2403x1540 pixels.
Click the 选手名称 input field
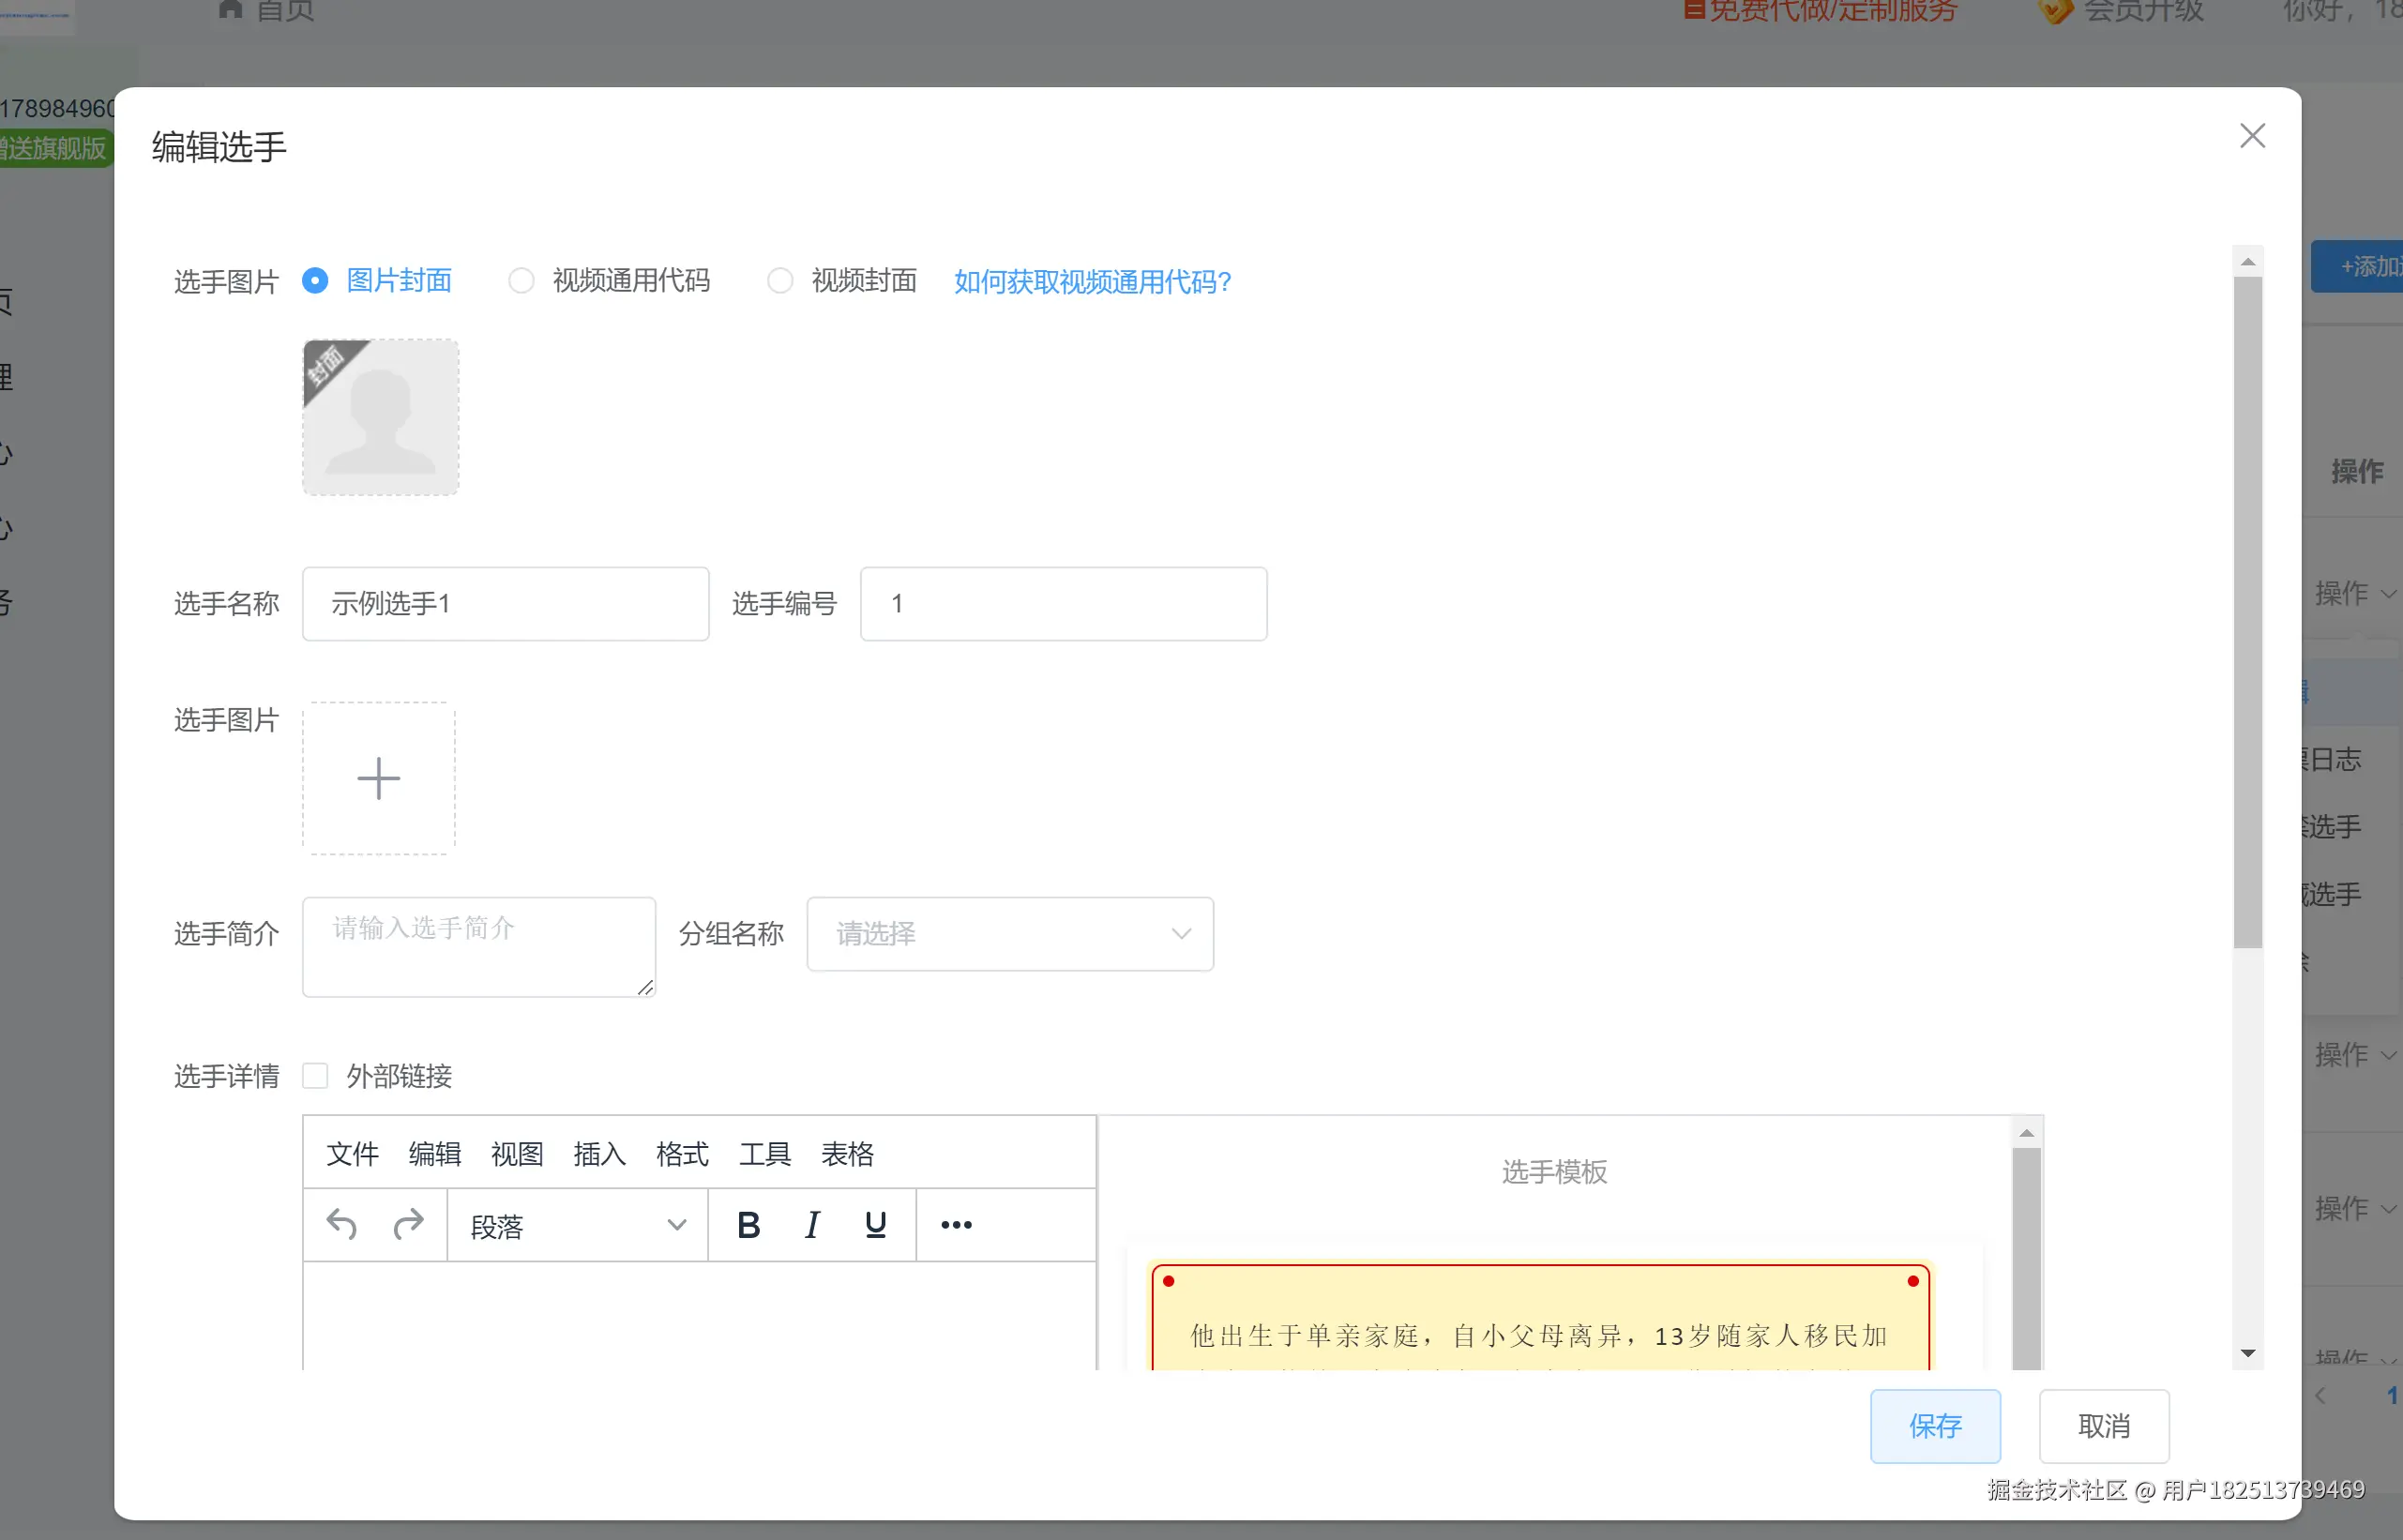505,604
